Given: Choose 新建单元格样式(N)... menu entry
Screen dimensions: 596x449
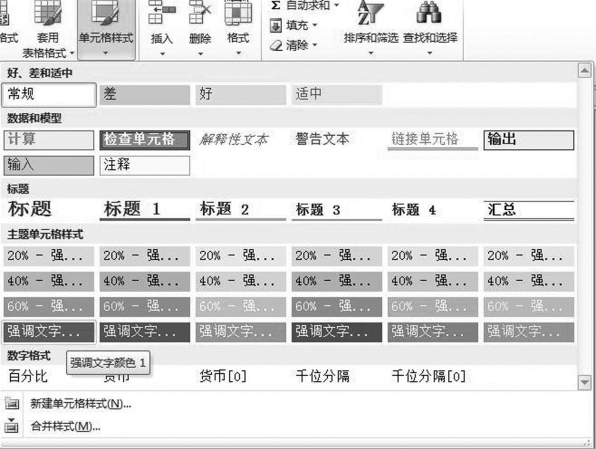Looking at the screenshot, I should [81, 404].
